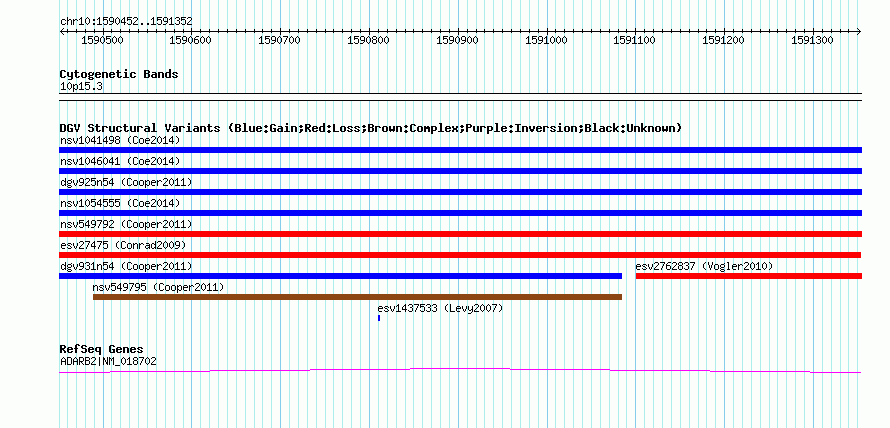Click the nsv1054555 (Coe2014) variant label

click(x=120, y=203)
